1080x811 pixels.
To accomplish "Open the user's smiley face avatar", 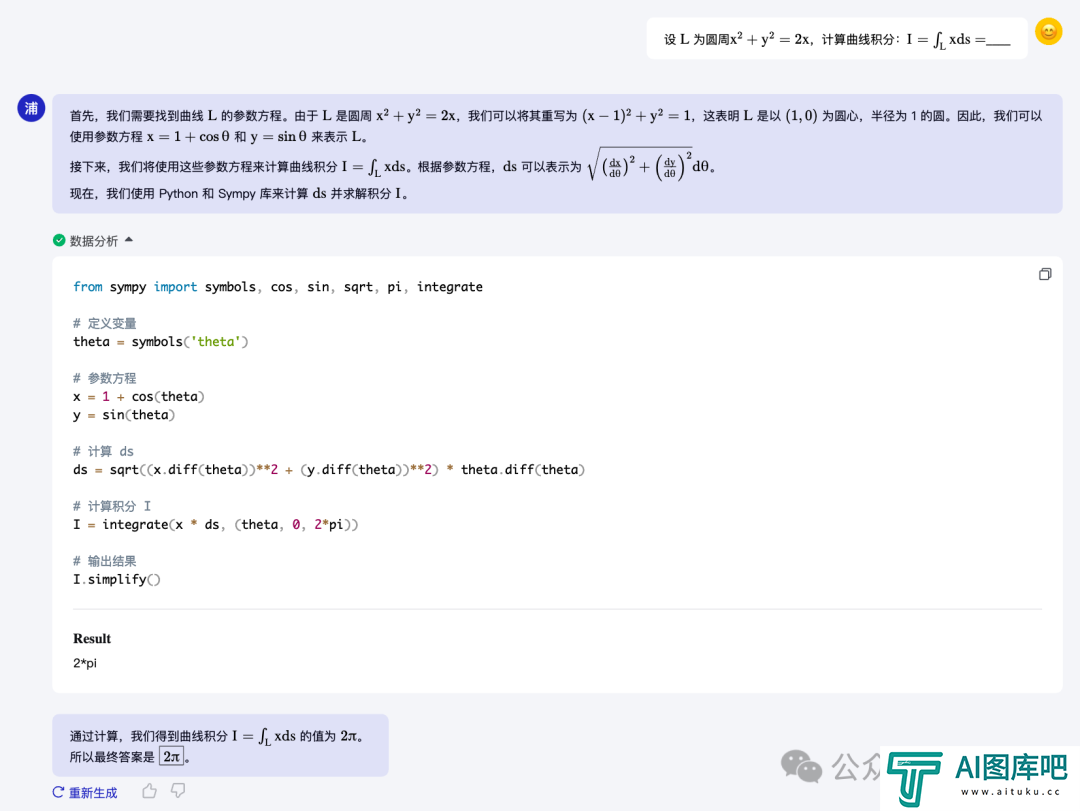I will 1047,32.
